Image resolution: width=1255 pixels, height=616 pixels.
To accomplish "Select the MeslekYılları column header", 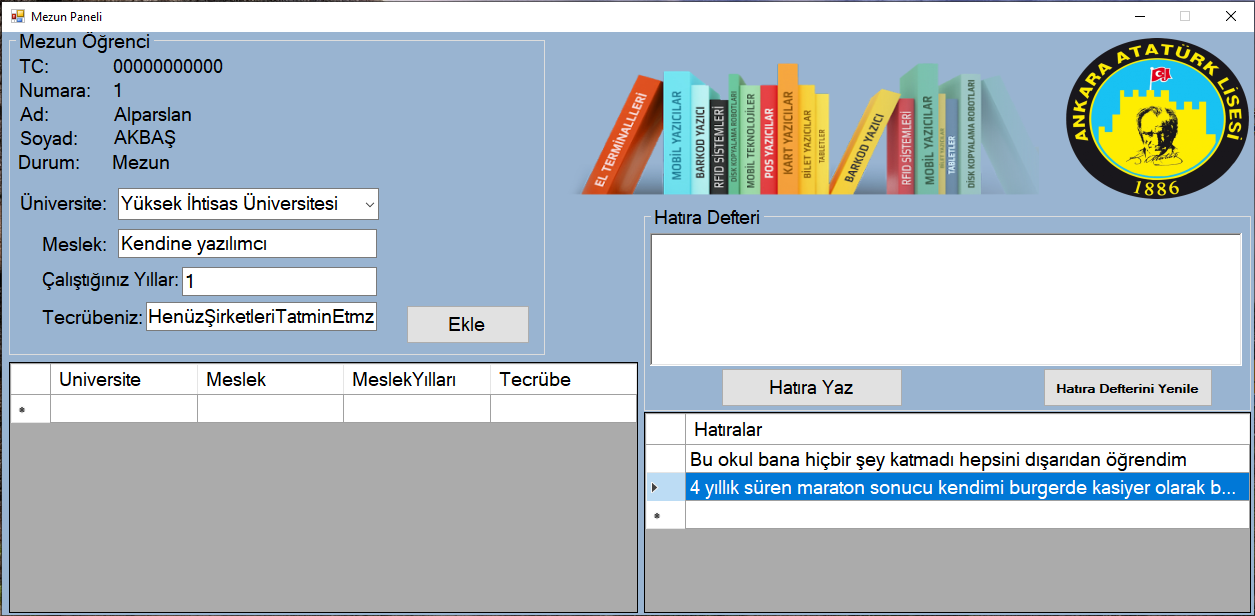I will 416,379.
